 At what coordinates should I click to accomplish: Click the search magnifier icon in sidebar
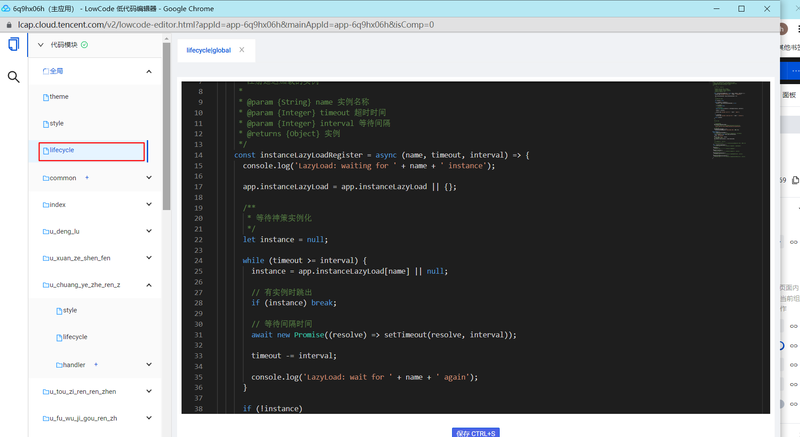(14, 77)
